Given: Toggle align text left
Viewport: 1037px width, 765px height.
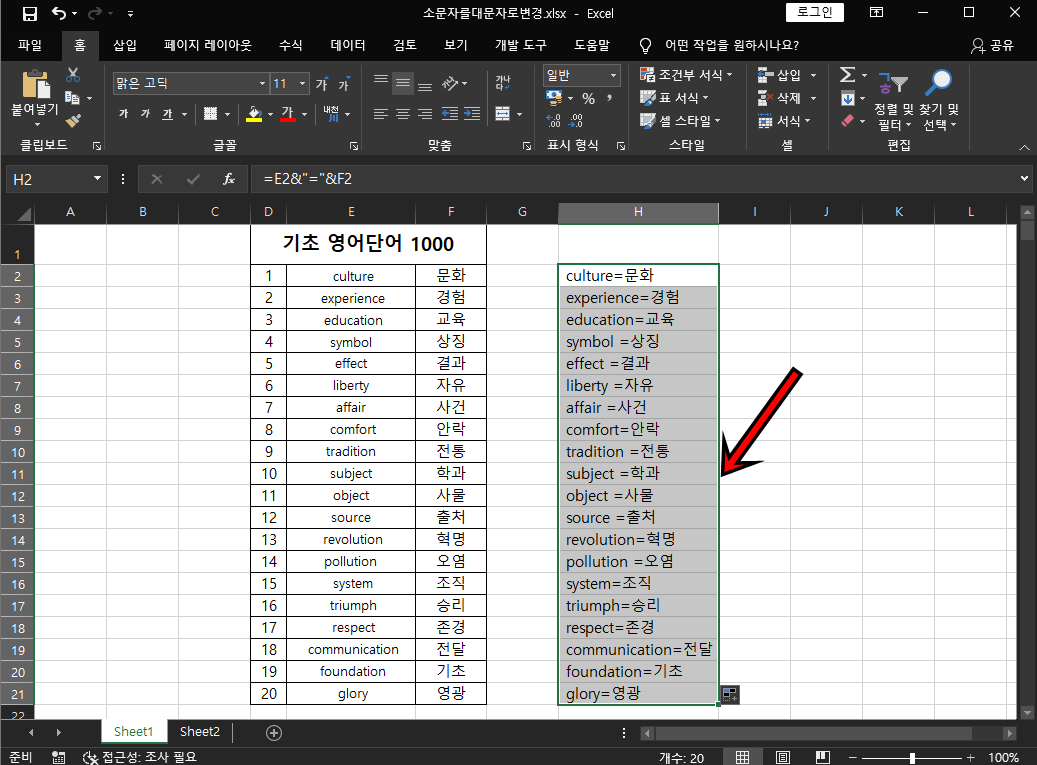Looking at the screenshot, I should (380, 114).
